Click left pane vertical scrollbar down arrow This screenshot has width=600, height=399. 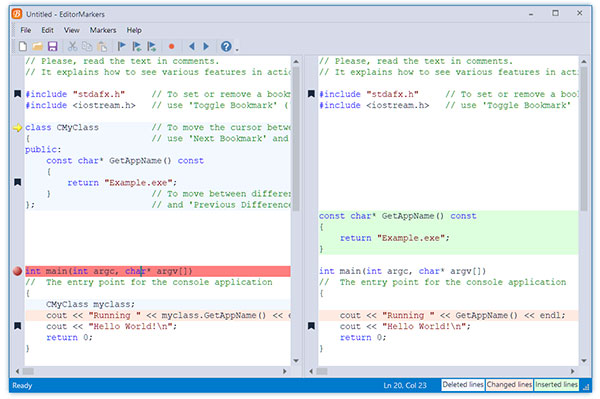click(x=296, y=360)
